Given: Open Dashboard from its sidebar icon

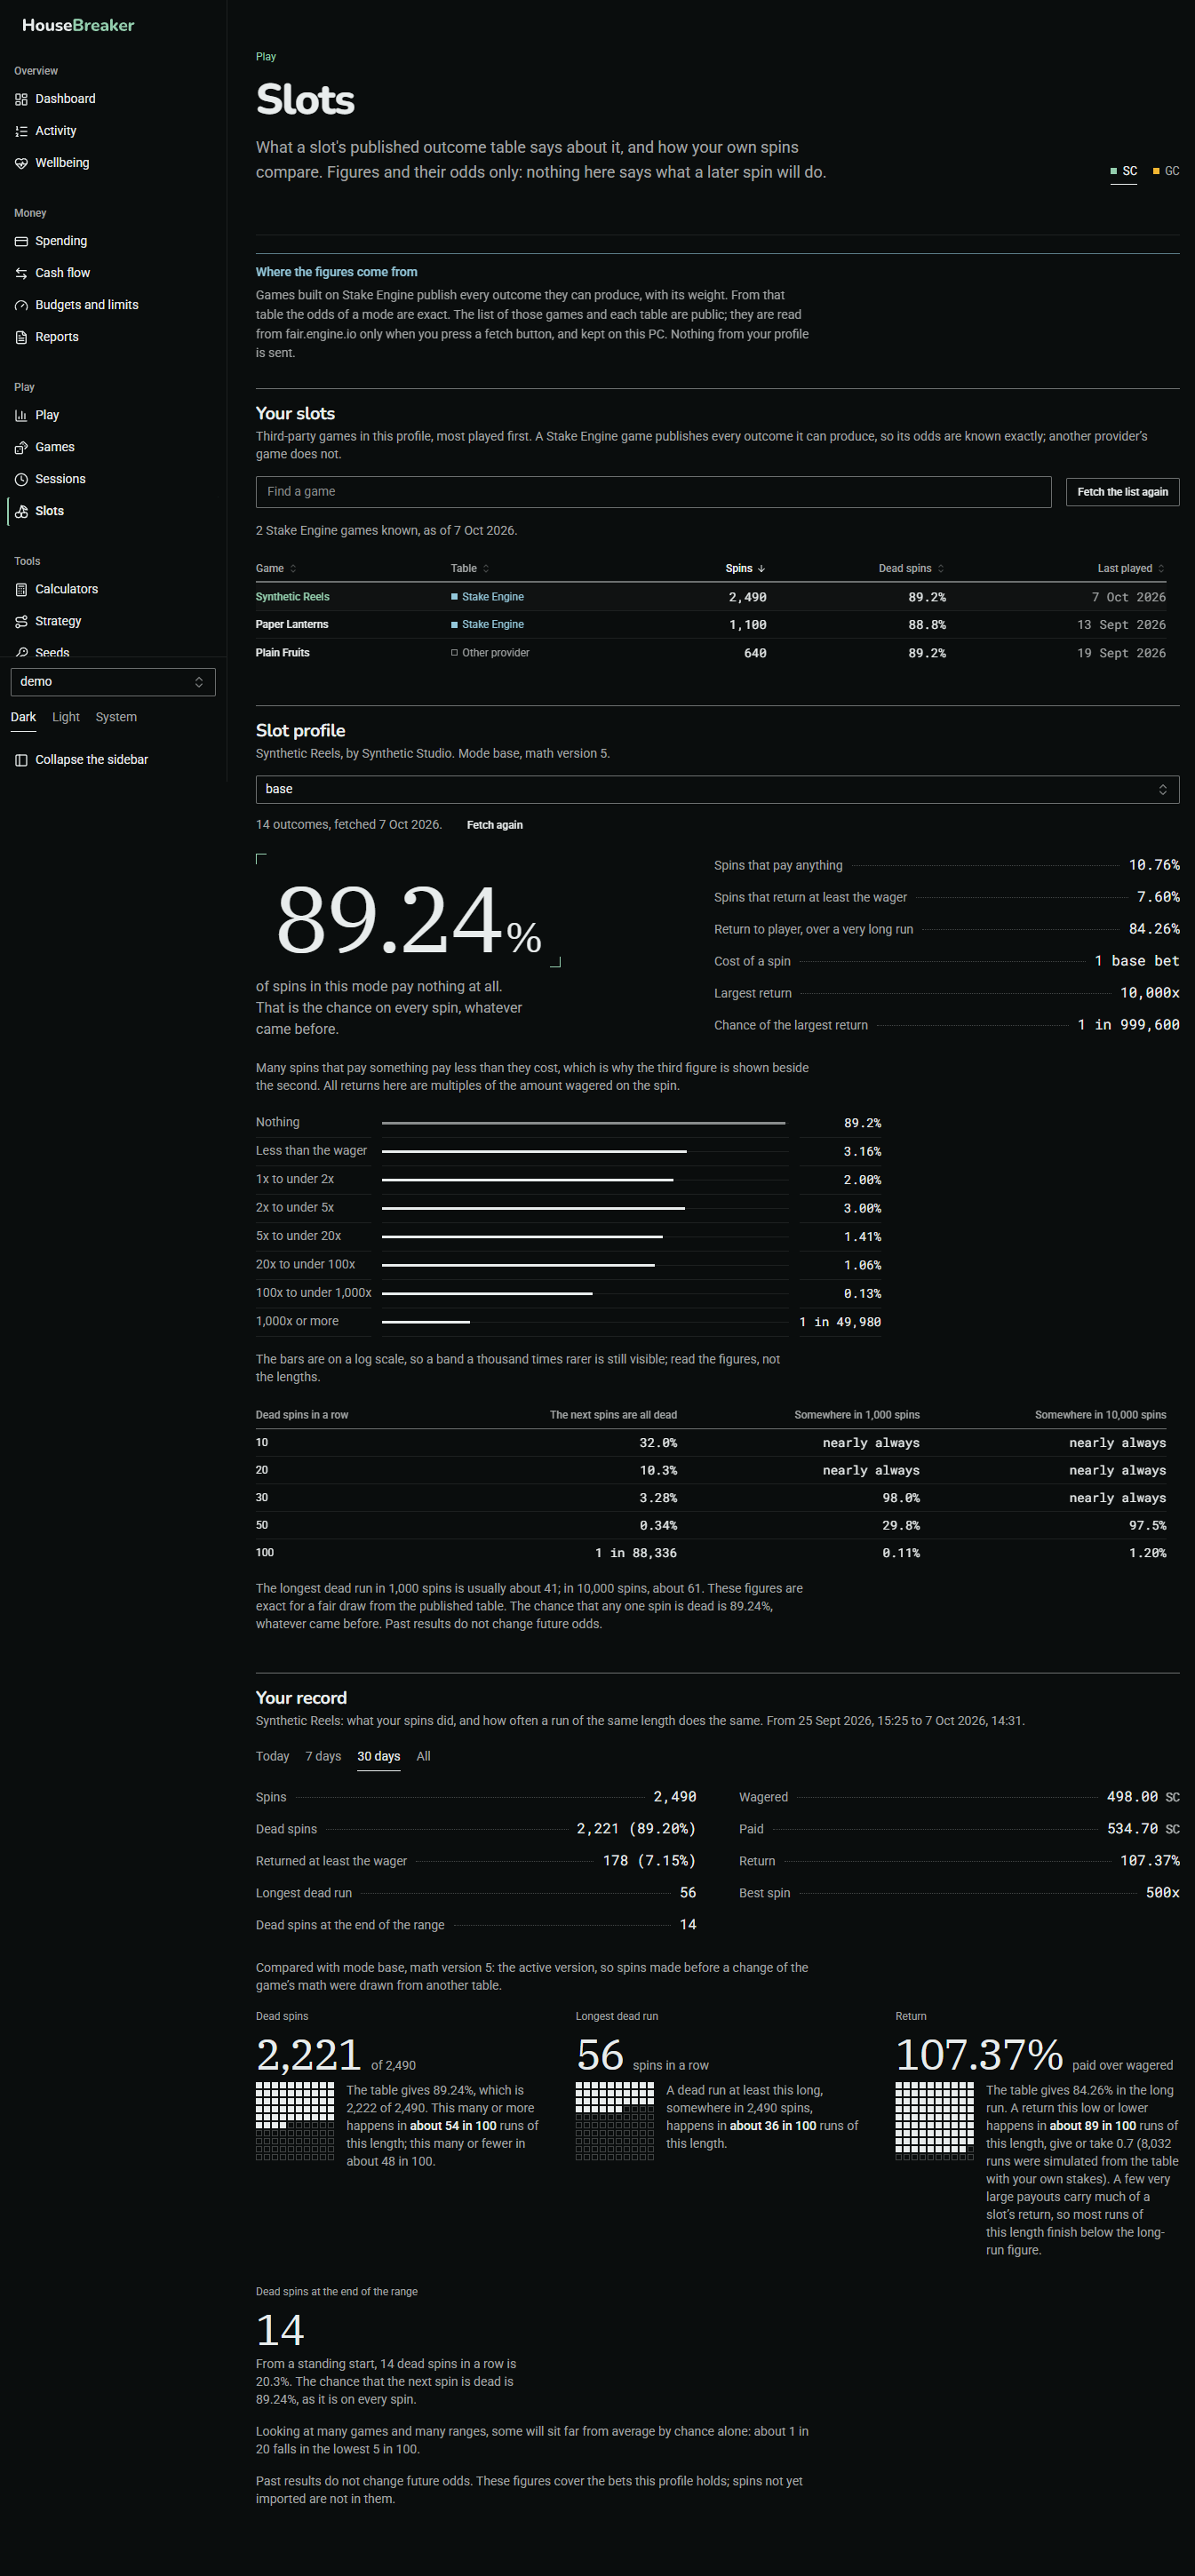Looking at the screenshot, I should (21, 99).
